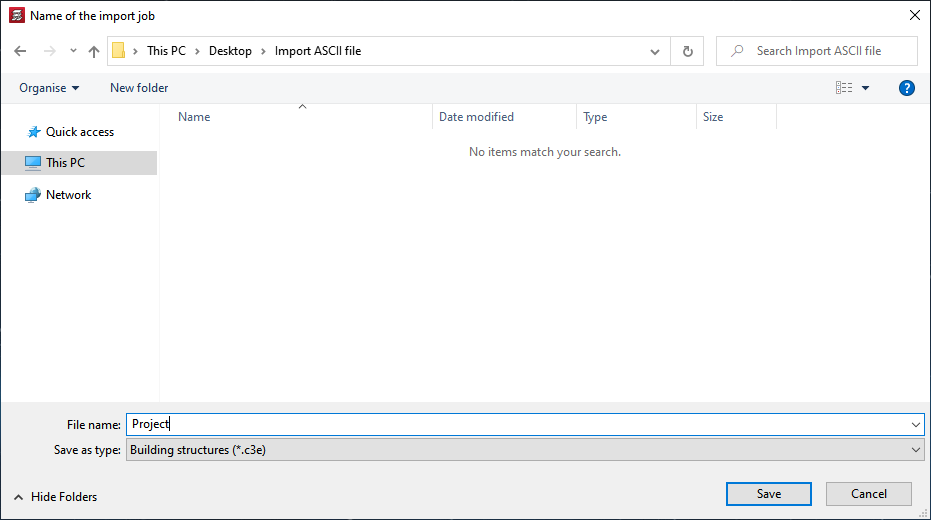
Task: Refresh the Import ASCII file folder
Action: (x=687, y=51)
